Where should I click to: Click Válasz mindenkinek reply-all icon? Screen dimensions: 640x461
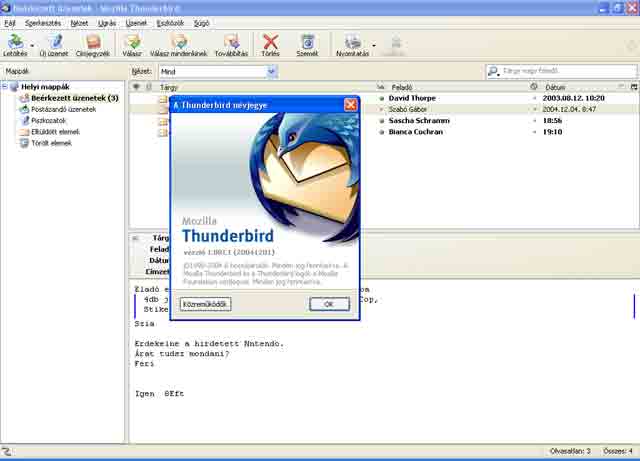pyautogui.click(x=178, y=45)
